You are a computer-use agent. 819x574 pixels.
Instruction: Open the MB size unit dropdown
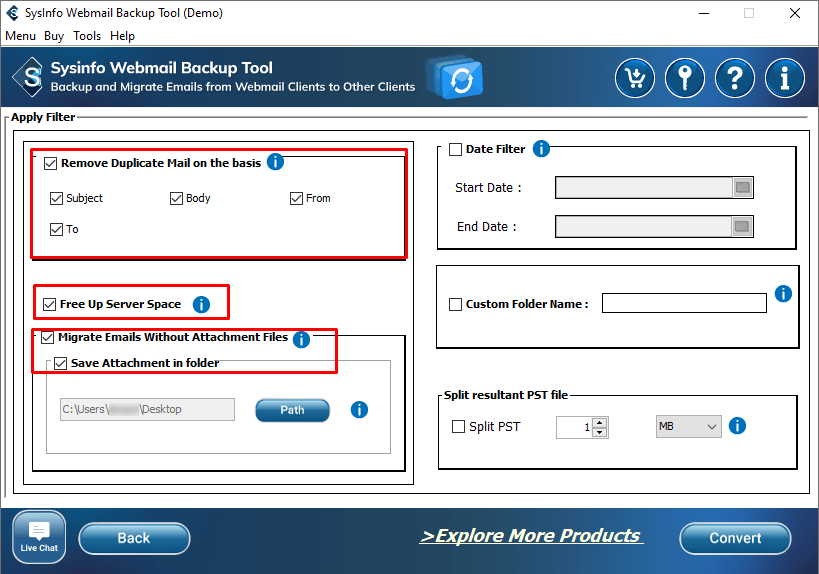pos(688,427)
